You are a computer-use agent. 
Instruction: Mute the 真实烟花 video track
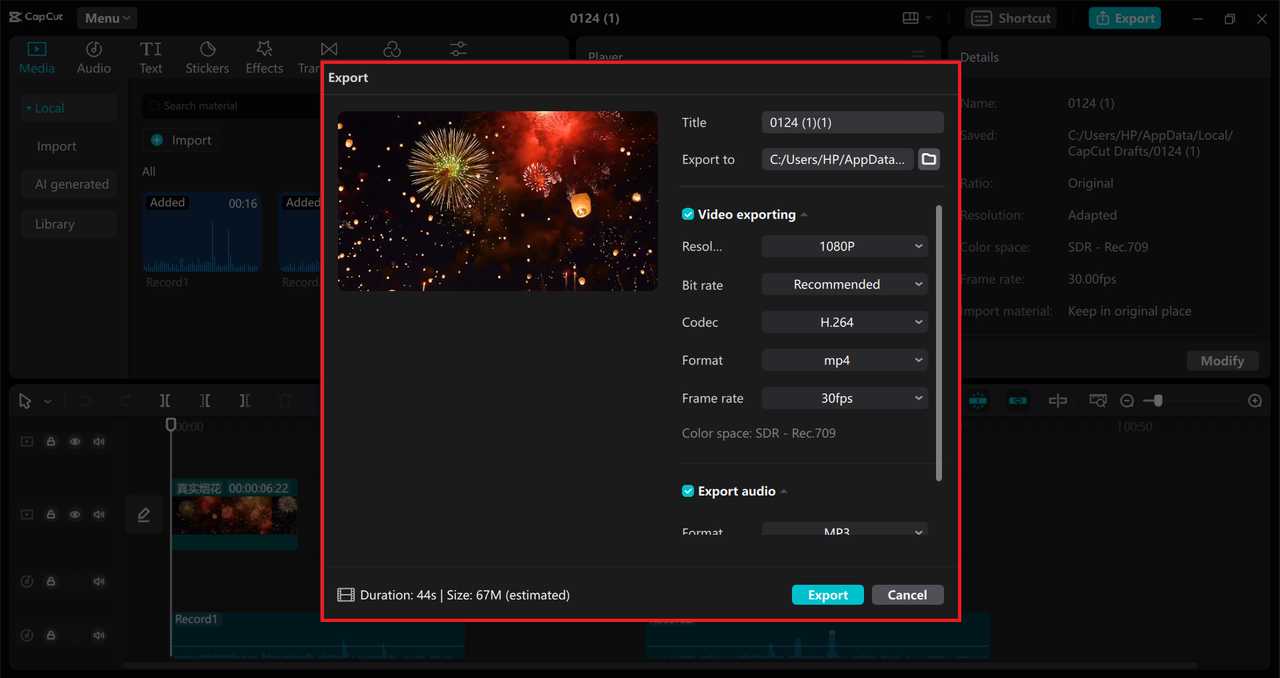(99, 514)
